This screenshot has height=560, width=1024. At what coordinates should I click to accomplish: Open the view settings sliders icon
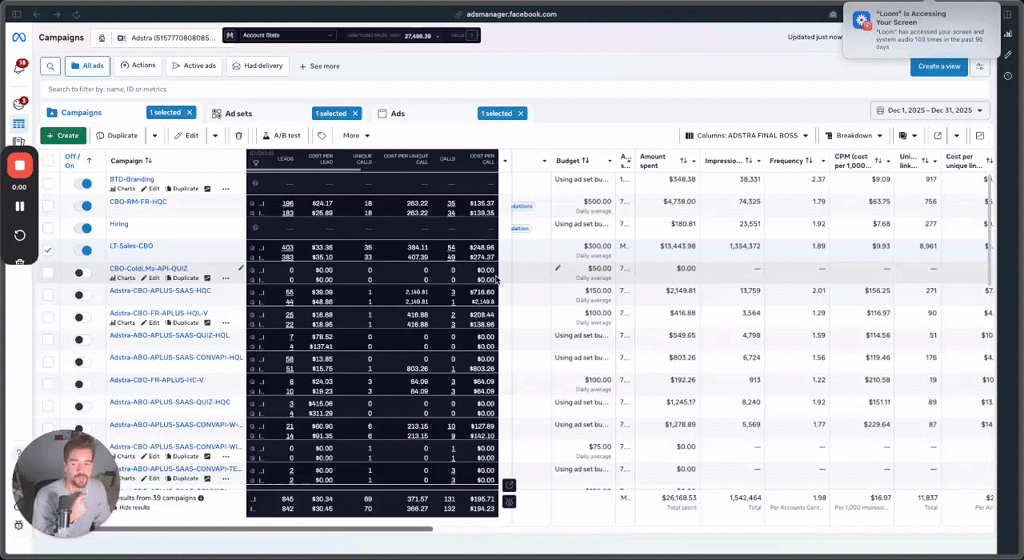(x=980, y=67)
